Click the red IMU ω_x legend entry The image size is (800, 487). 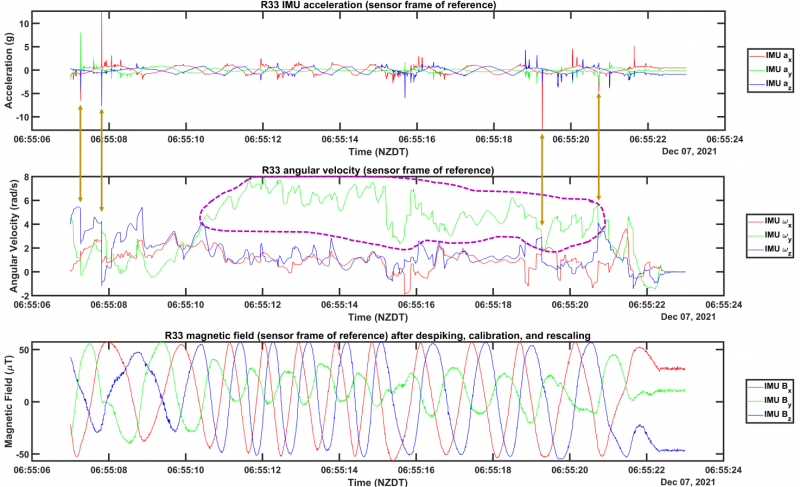pos(776,220)
